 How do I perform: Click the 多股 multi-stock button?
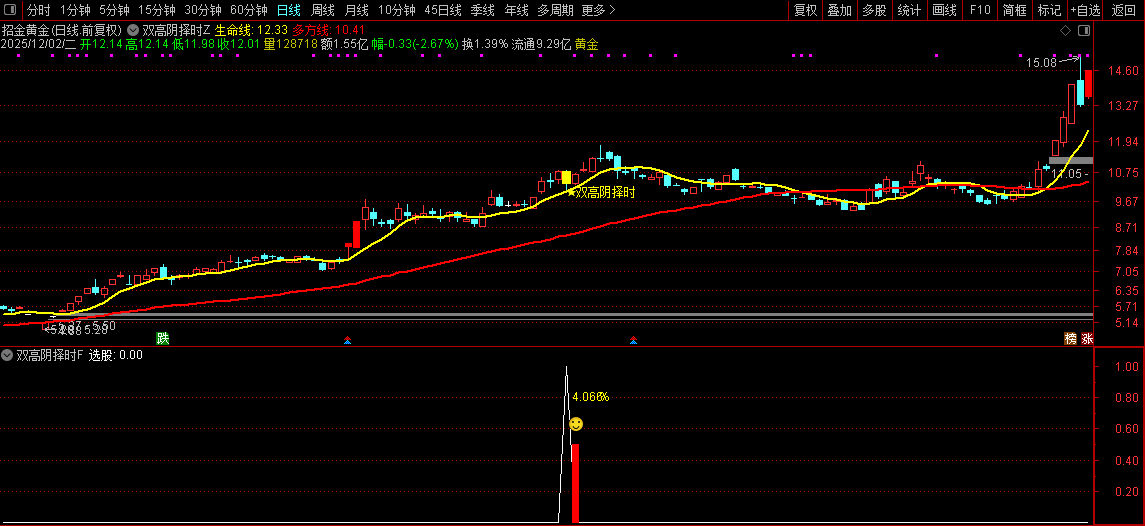tap(874, 10)
